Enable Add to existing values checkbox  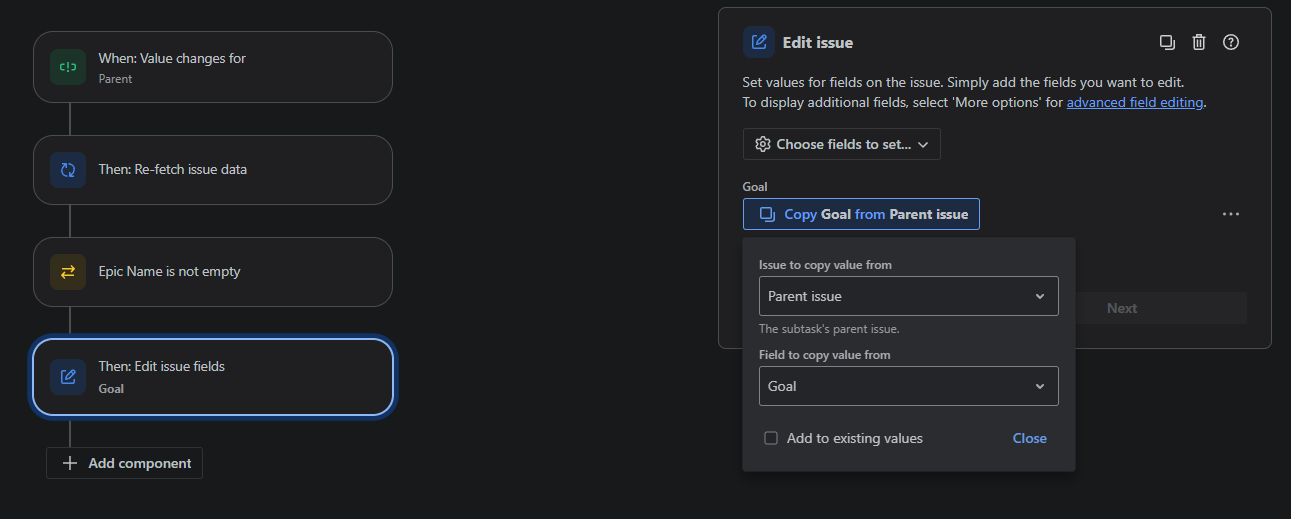[771, 438]
